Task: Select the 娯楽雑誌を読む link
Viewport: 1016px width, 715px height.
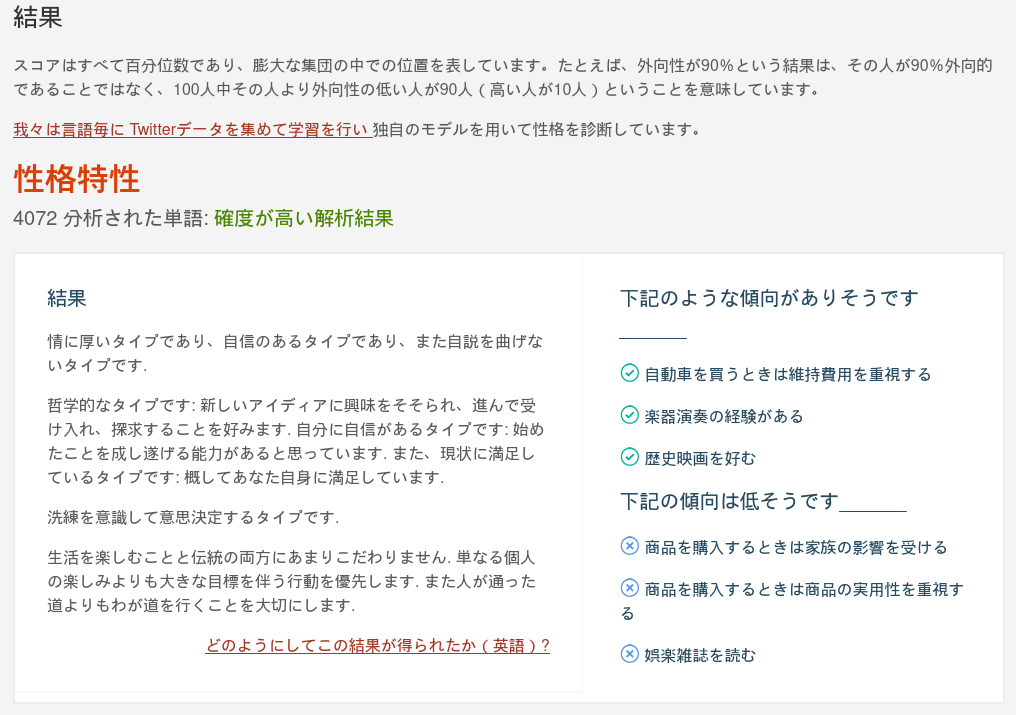Action: tap(700, 656)
